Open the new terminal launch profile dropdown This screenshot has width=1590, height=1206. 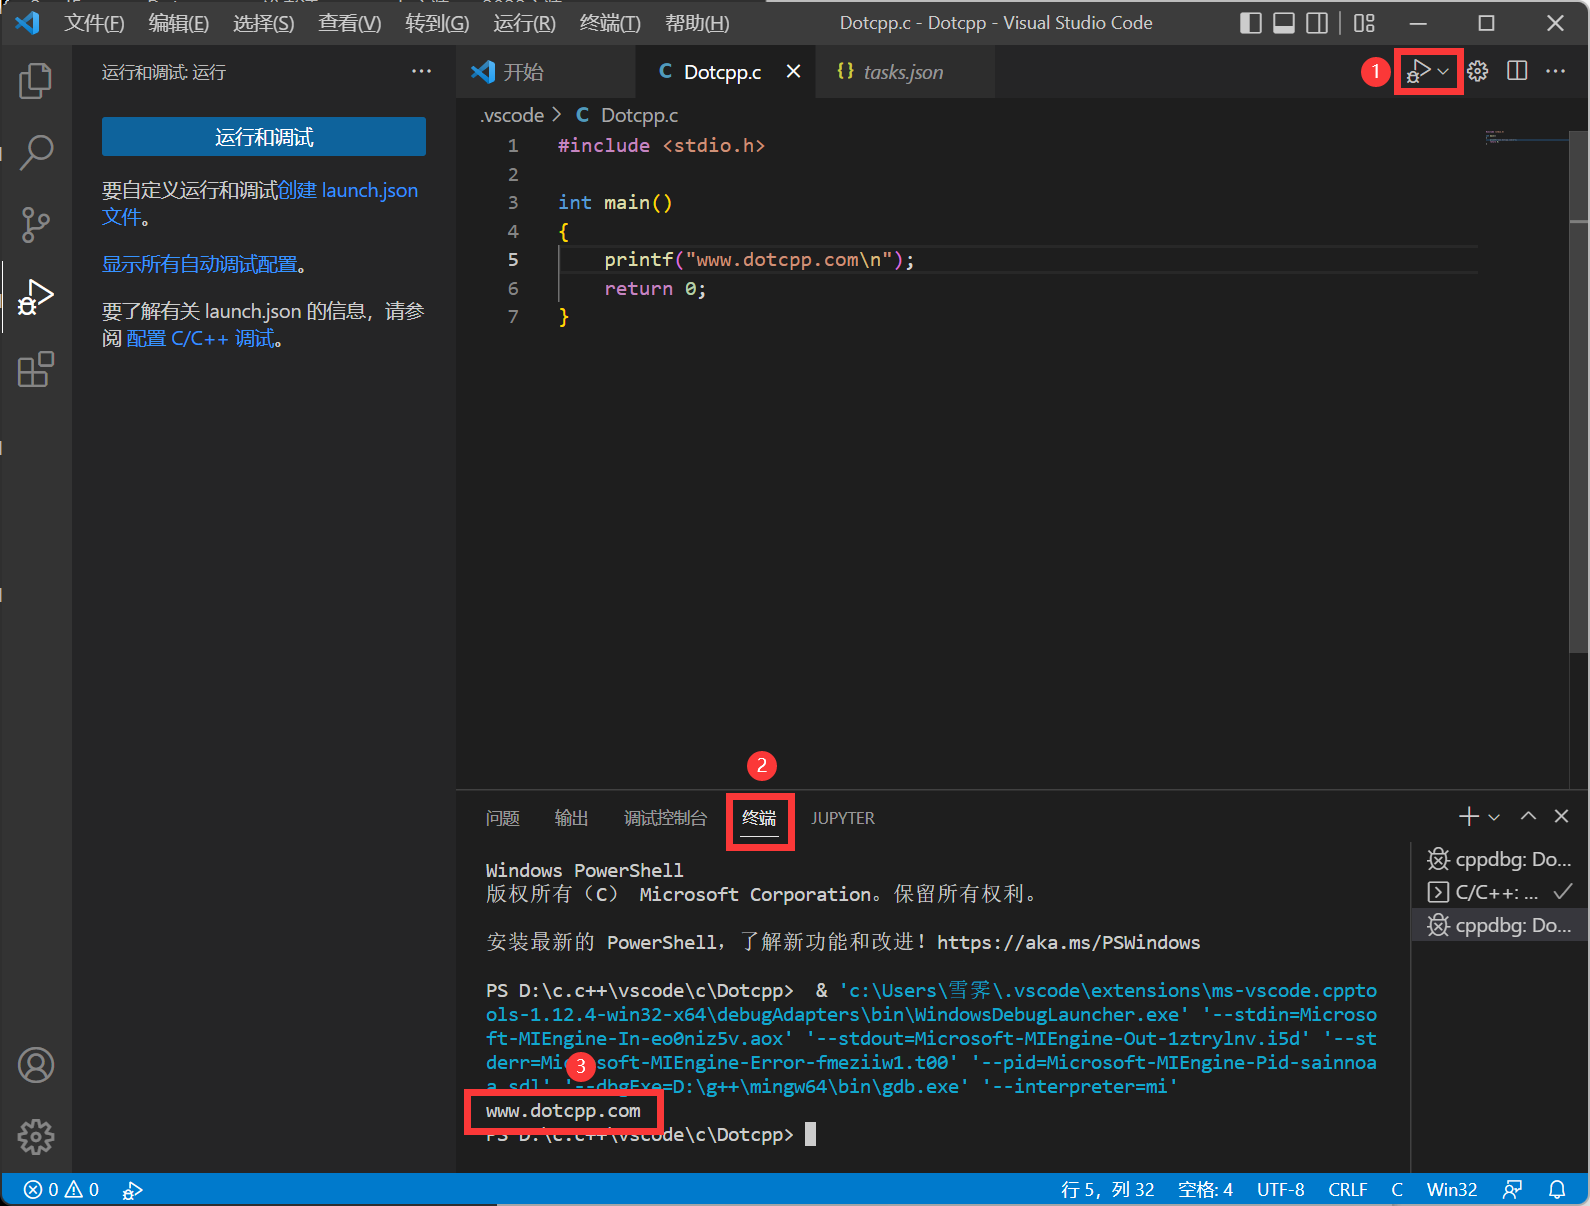pyautogui.click(x=1494, y=817)
